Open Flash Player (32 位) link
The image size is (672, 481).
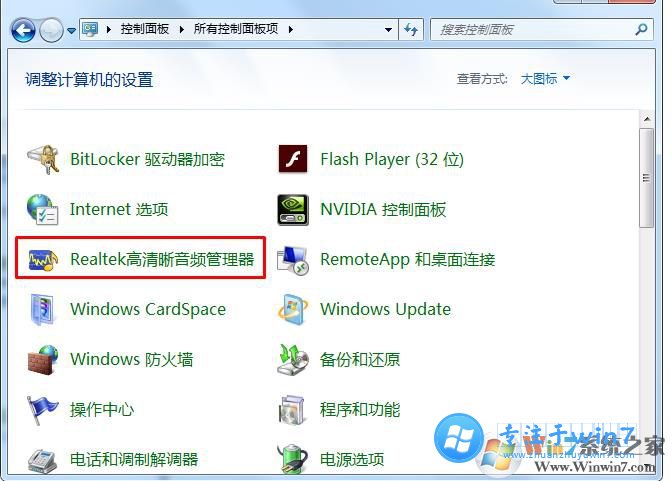[x=392, y=159]
